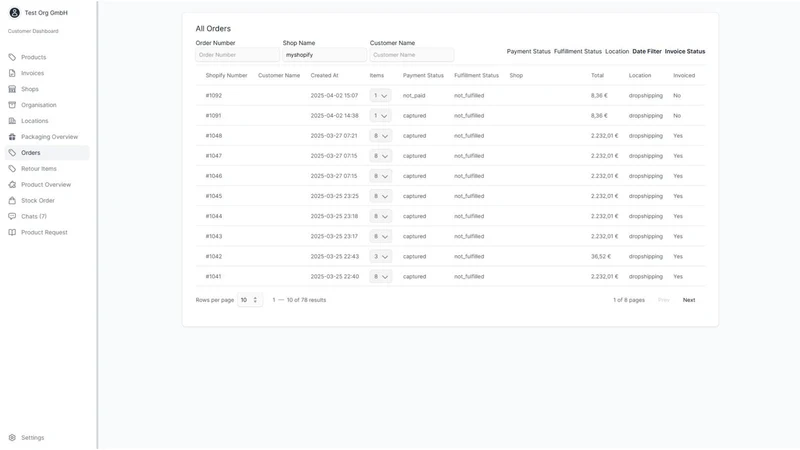The height and width of the screenshot is (450, 800).
Task: Expand items dropdown for order #1048
Action: point(380,136)
